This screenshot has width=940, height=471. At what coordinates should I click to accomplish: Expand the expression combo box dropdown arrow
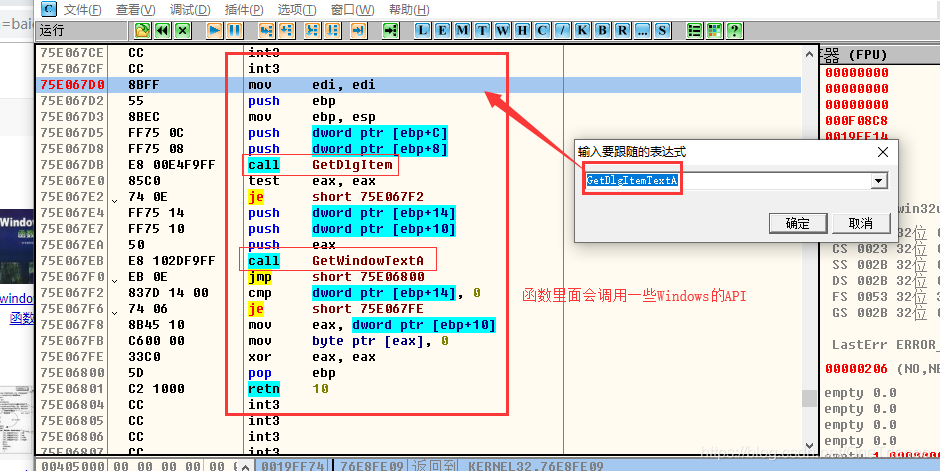879,180
